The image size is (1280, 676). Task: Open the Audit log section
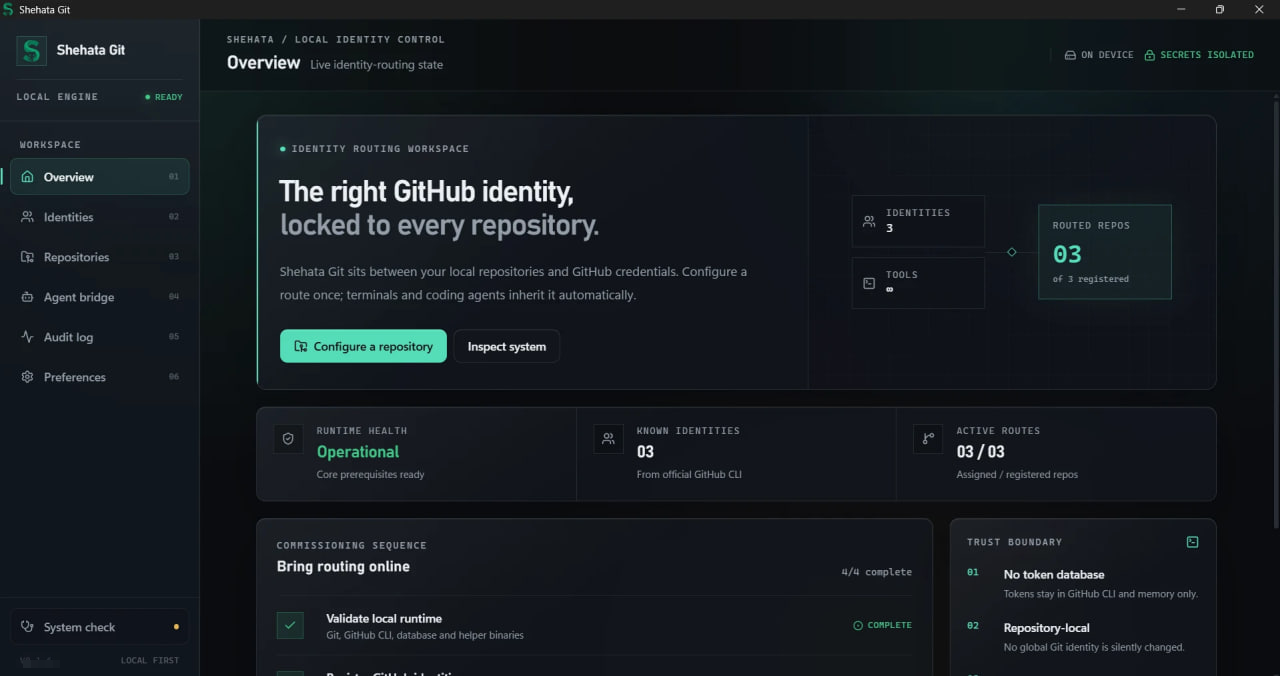(100, 337)
